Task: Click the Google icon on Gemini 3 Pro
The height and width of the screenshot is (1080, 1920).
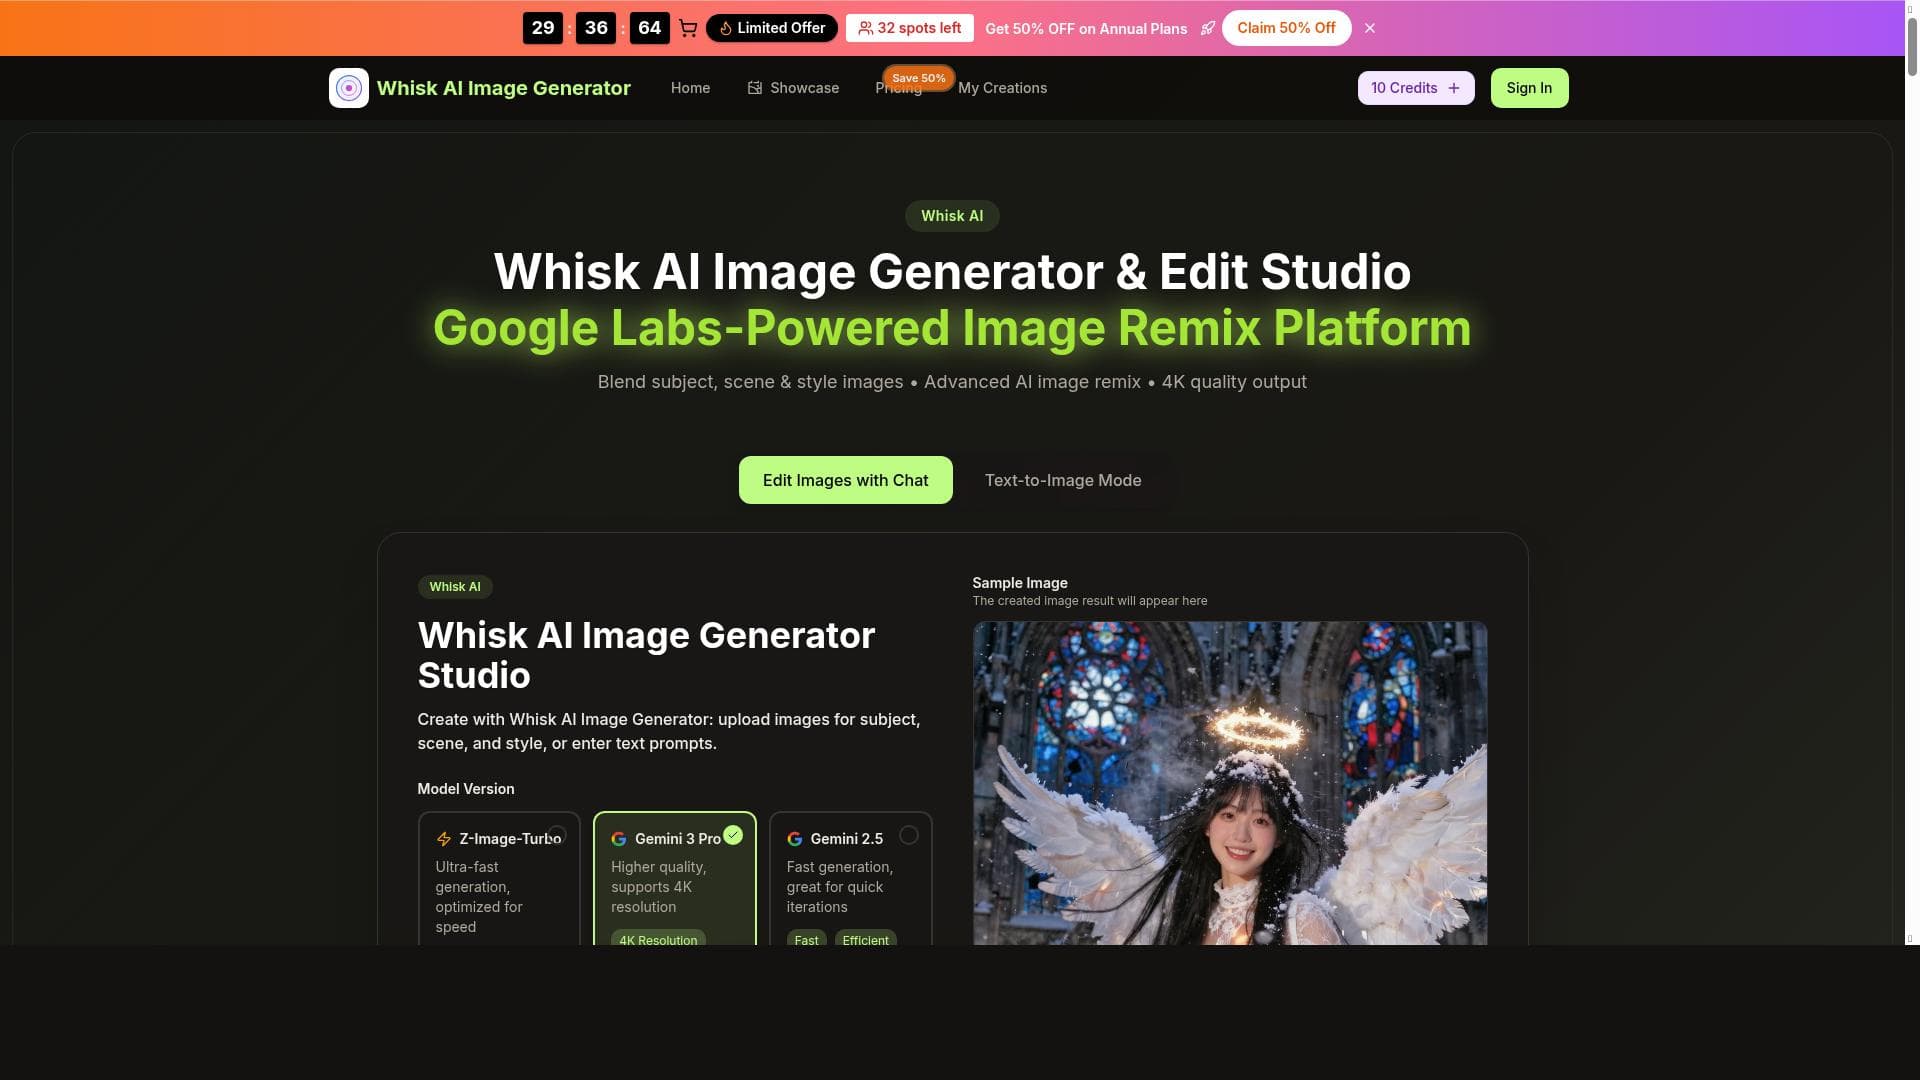Action: [x=619, y=839]
